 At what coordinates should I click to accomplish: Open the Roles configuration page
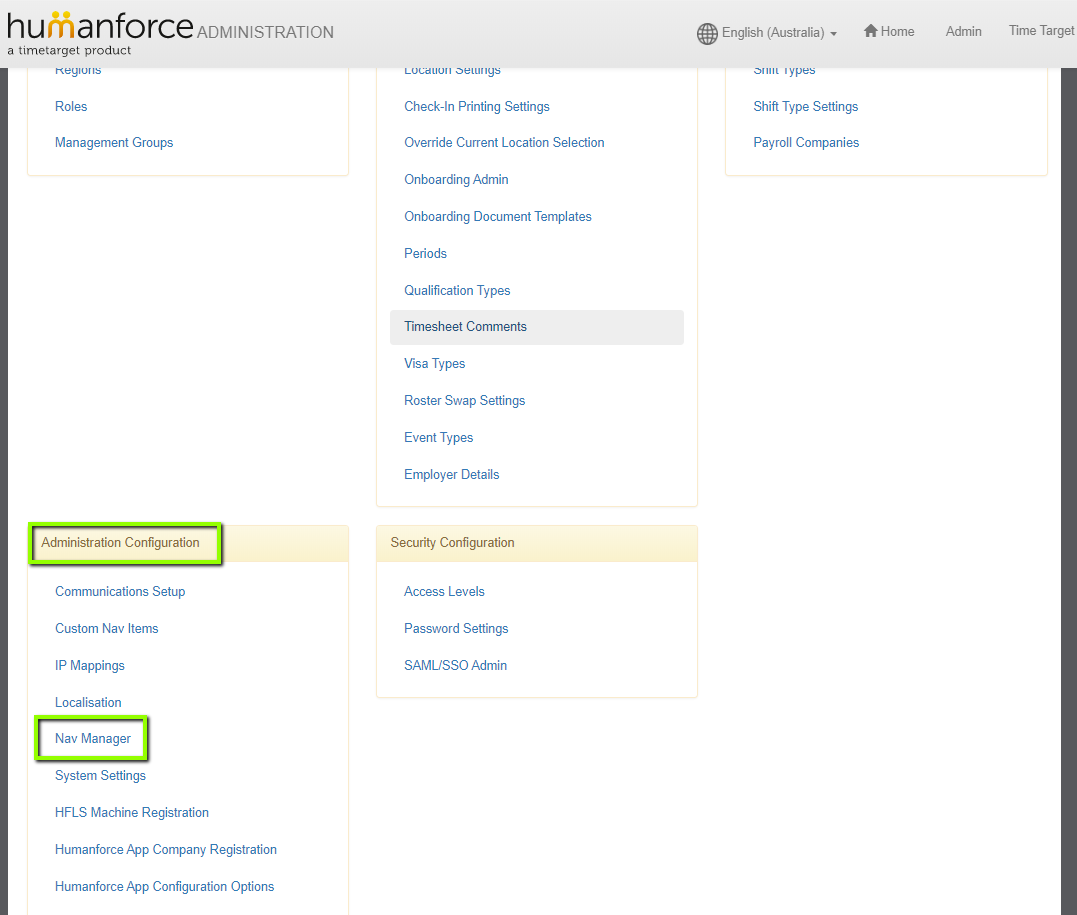(x=70, y=106)
